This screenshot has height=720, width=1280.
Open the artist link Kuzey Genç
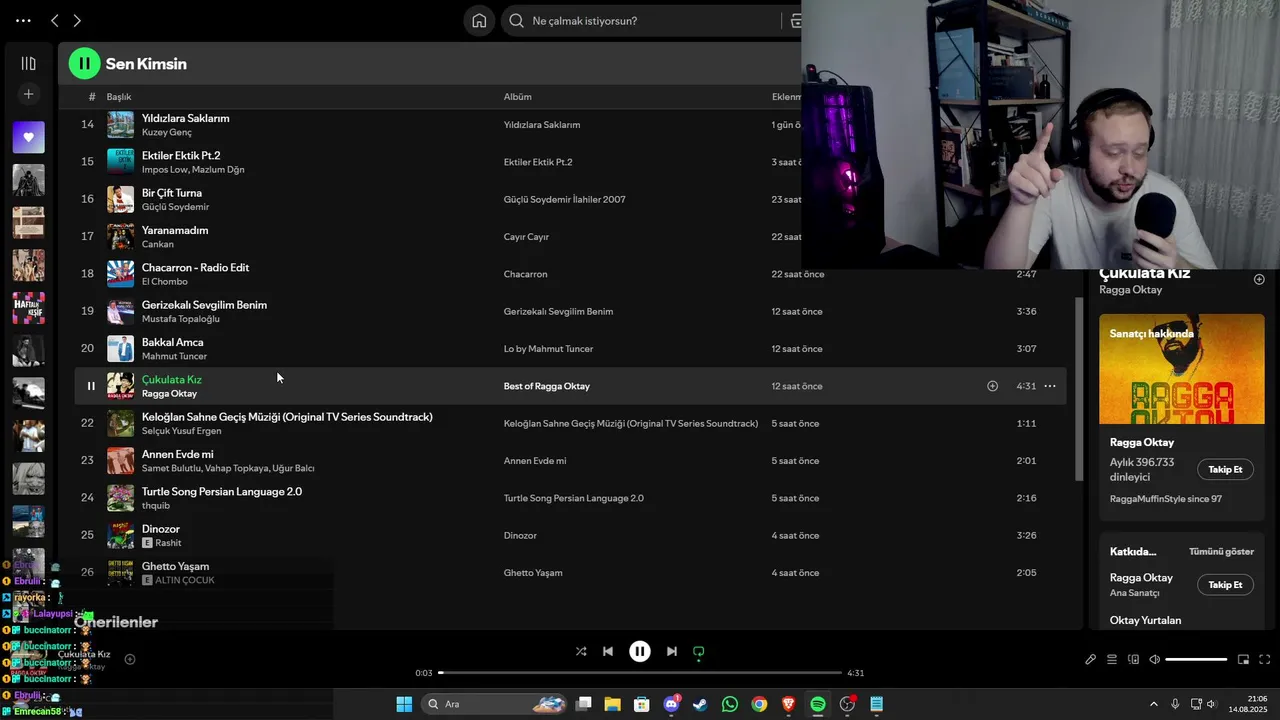[x=167, y=132]
